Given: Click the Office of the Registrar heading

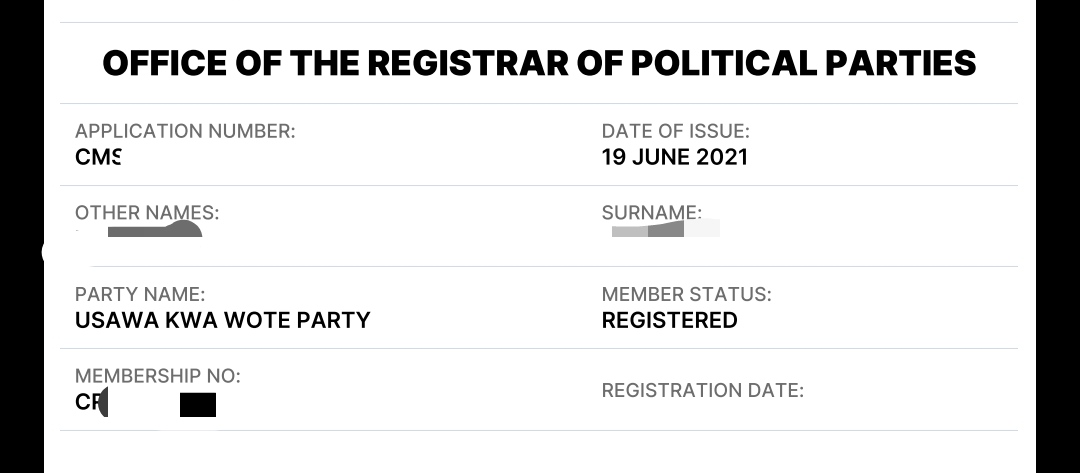Looking at the screenshot, I should (x=539, y=63).
